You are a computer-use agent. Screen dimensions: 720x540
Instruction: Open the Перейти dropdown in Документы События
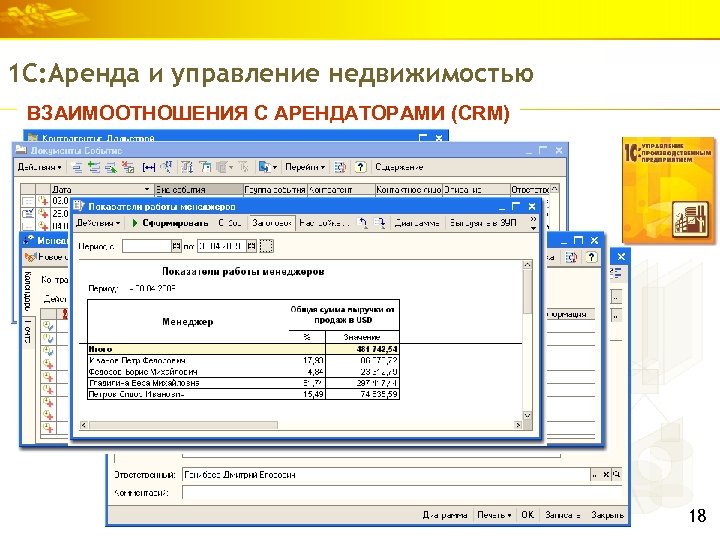pyautogui.click(x=305, y=168)
